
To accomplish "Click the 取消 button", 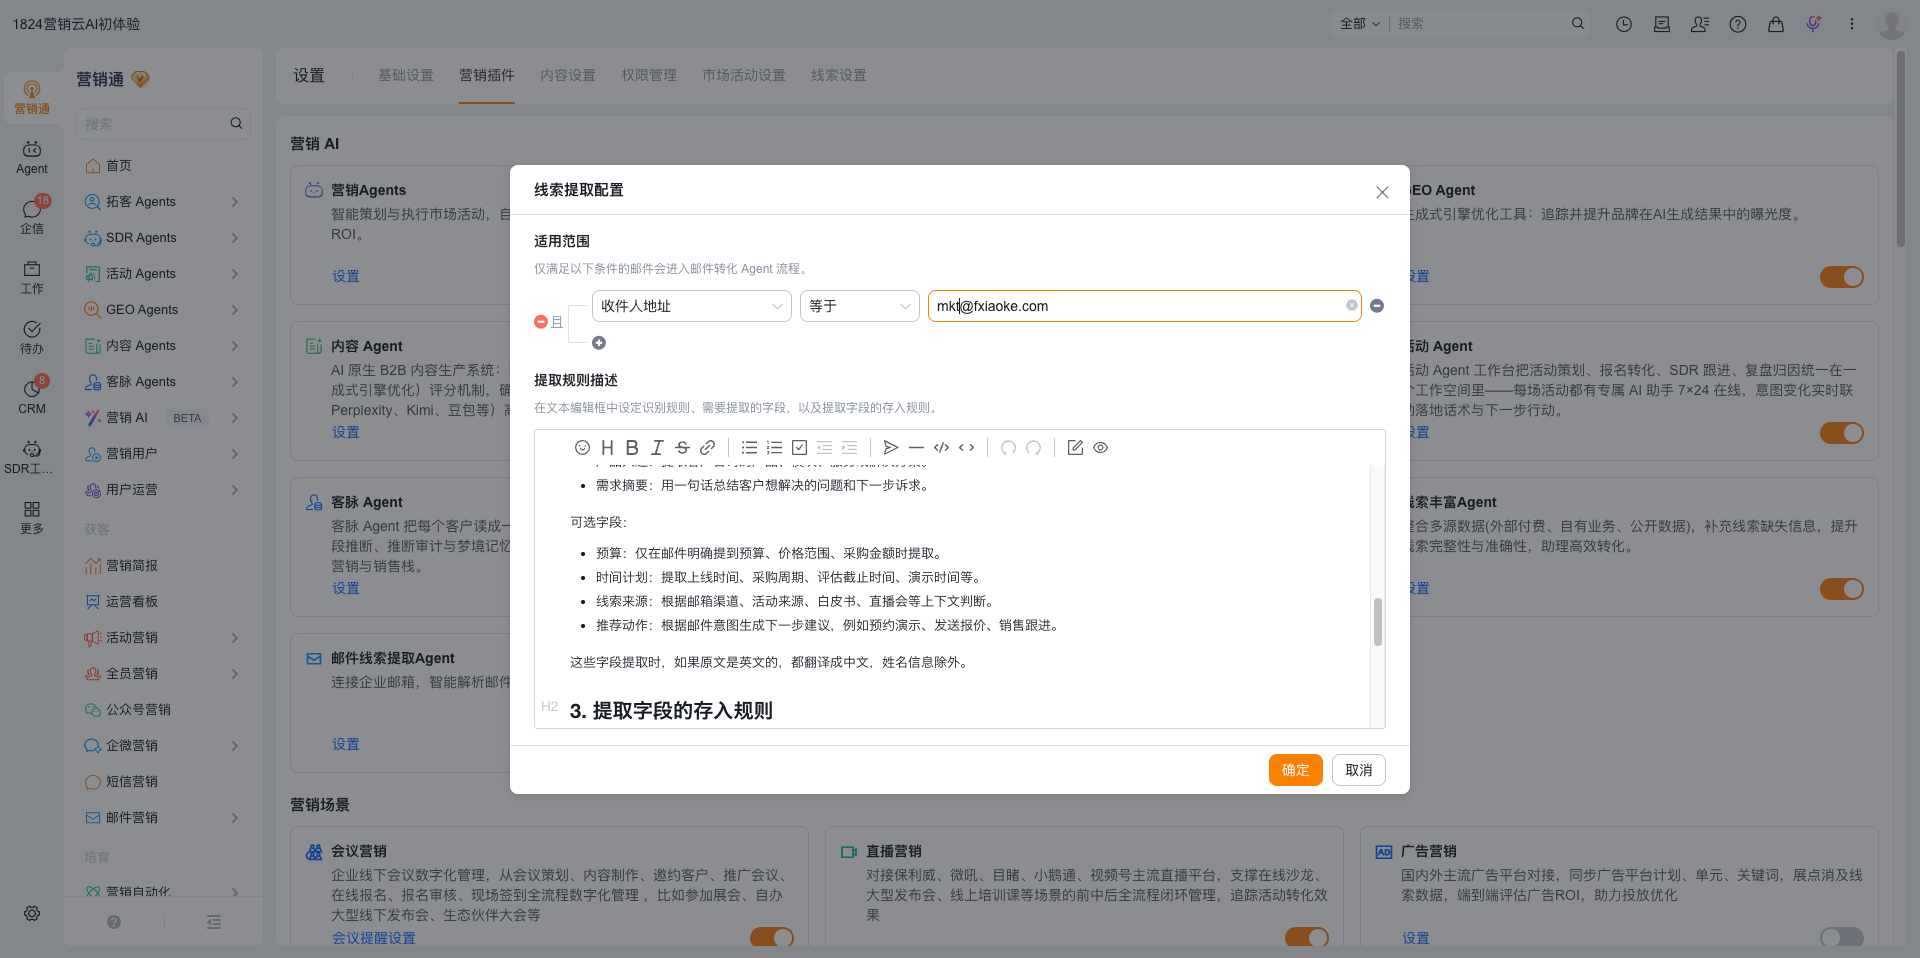I will point(1359,770).
